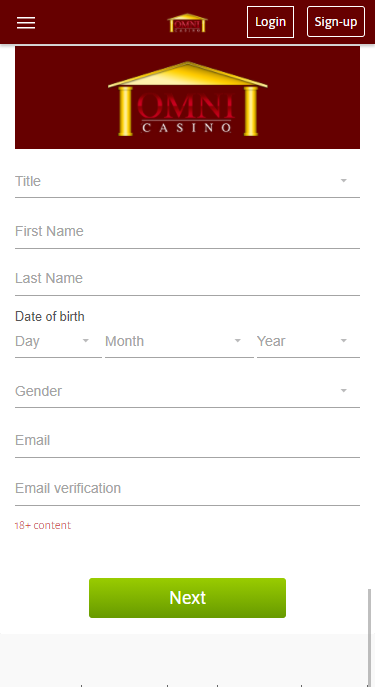This screenshot has width=375, height=687.
Task: Expand the Gender dropdown
Action: tap(188, 391)
